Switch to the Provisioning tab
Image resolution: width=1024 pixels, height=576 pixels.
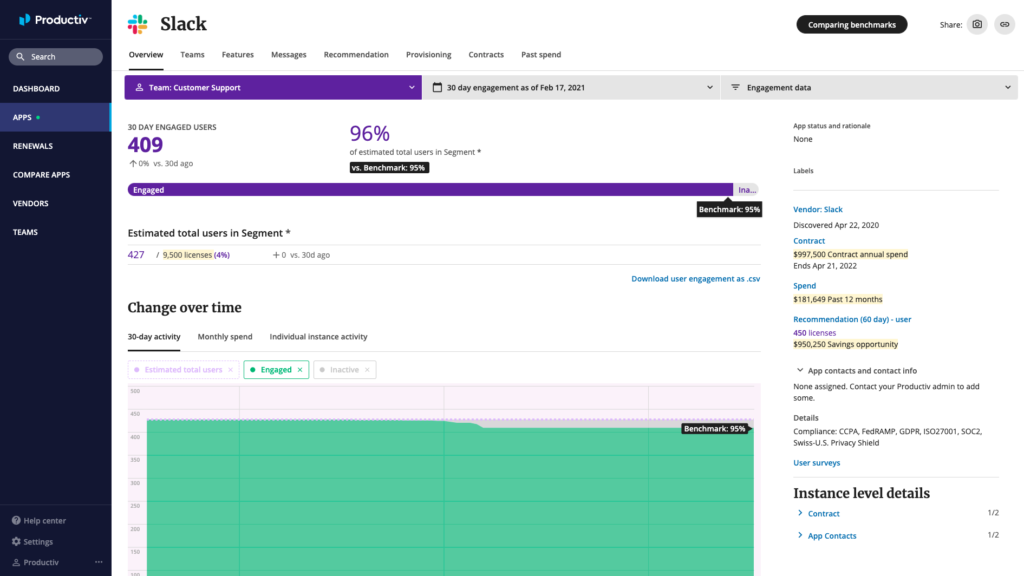[428, 55]
